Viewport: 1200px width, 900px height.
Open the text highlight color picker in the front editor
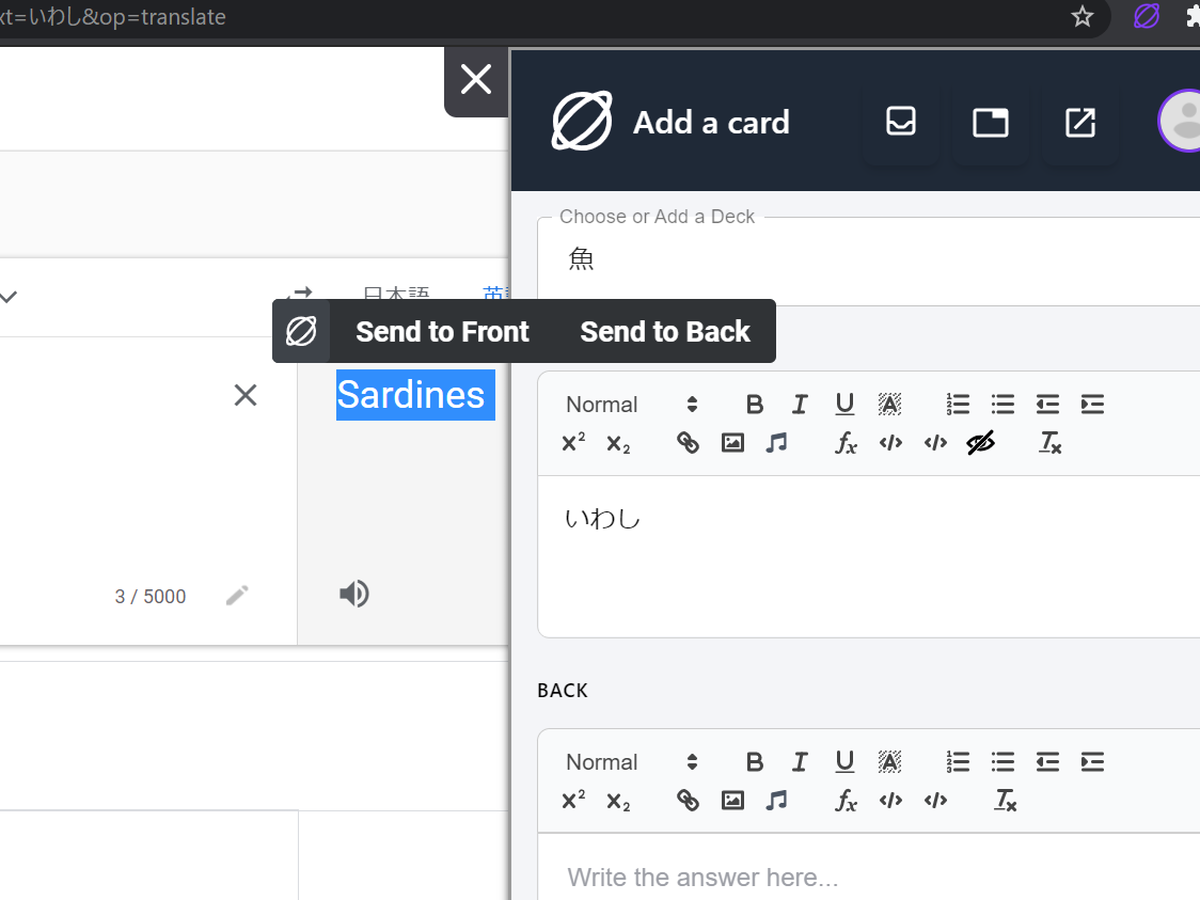(889, 404)
